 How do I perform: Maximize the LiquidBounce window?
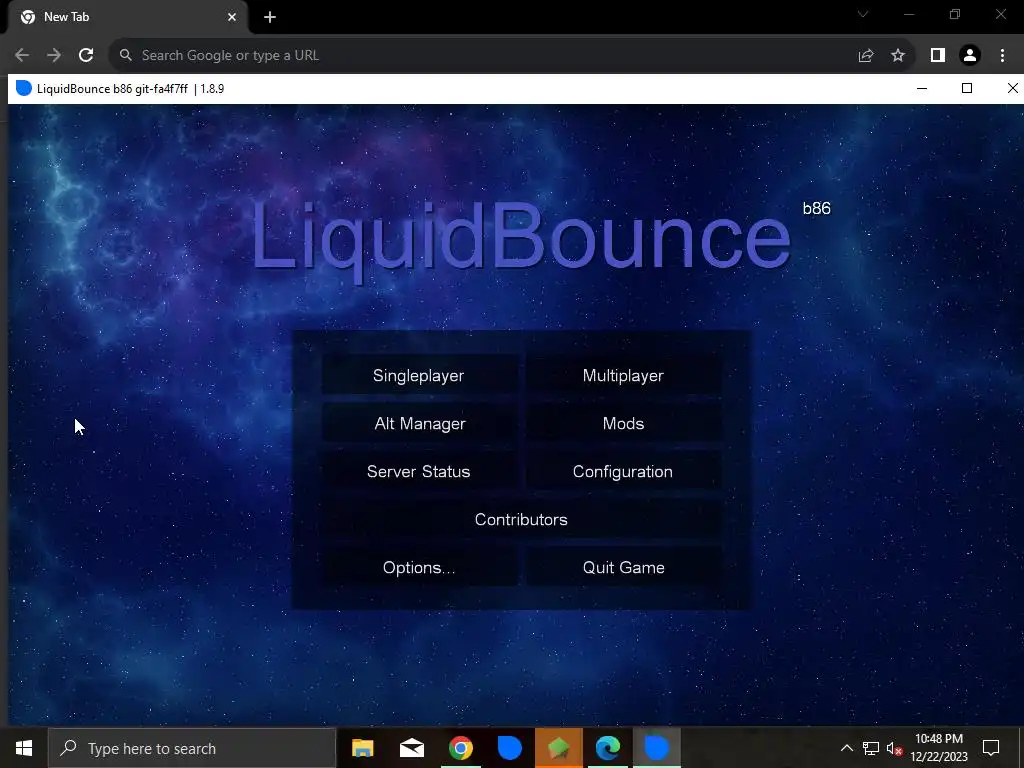point(967,88)
